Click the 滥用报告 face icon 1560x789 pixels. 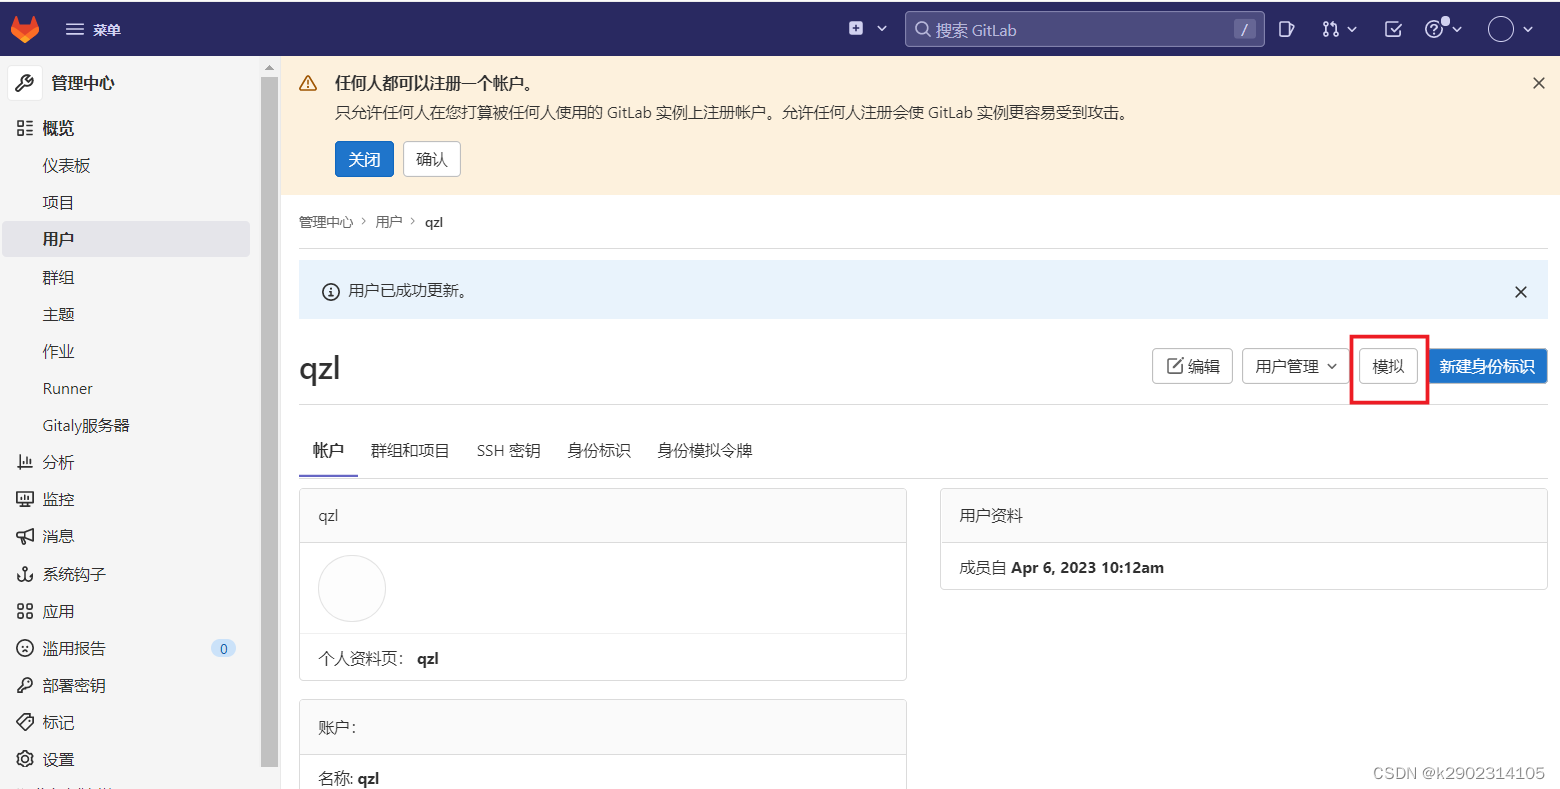(25, 648)
